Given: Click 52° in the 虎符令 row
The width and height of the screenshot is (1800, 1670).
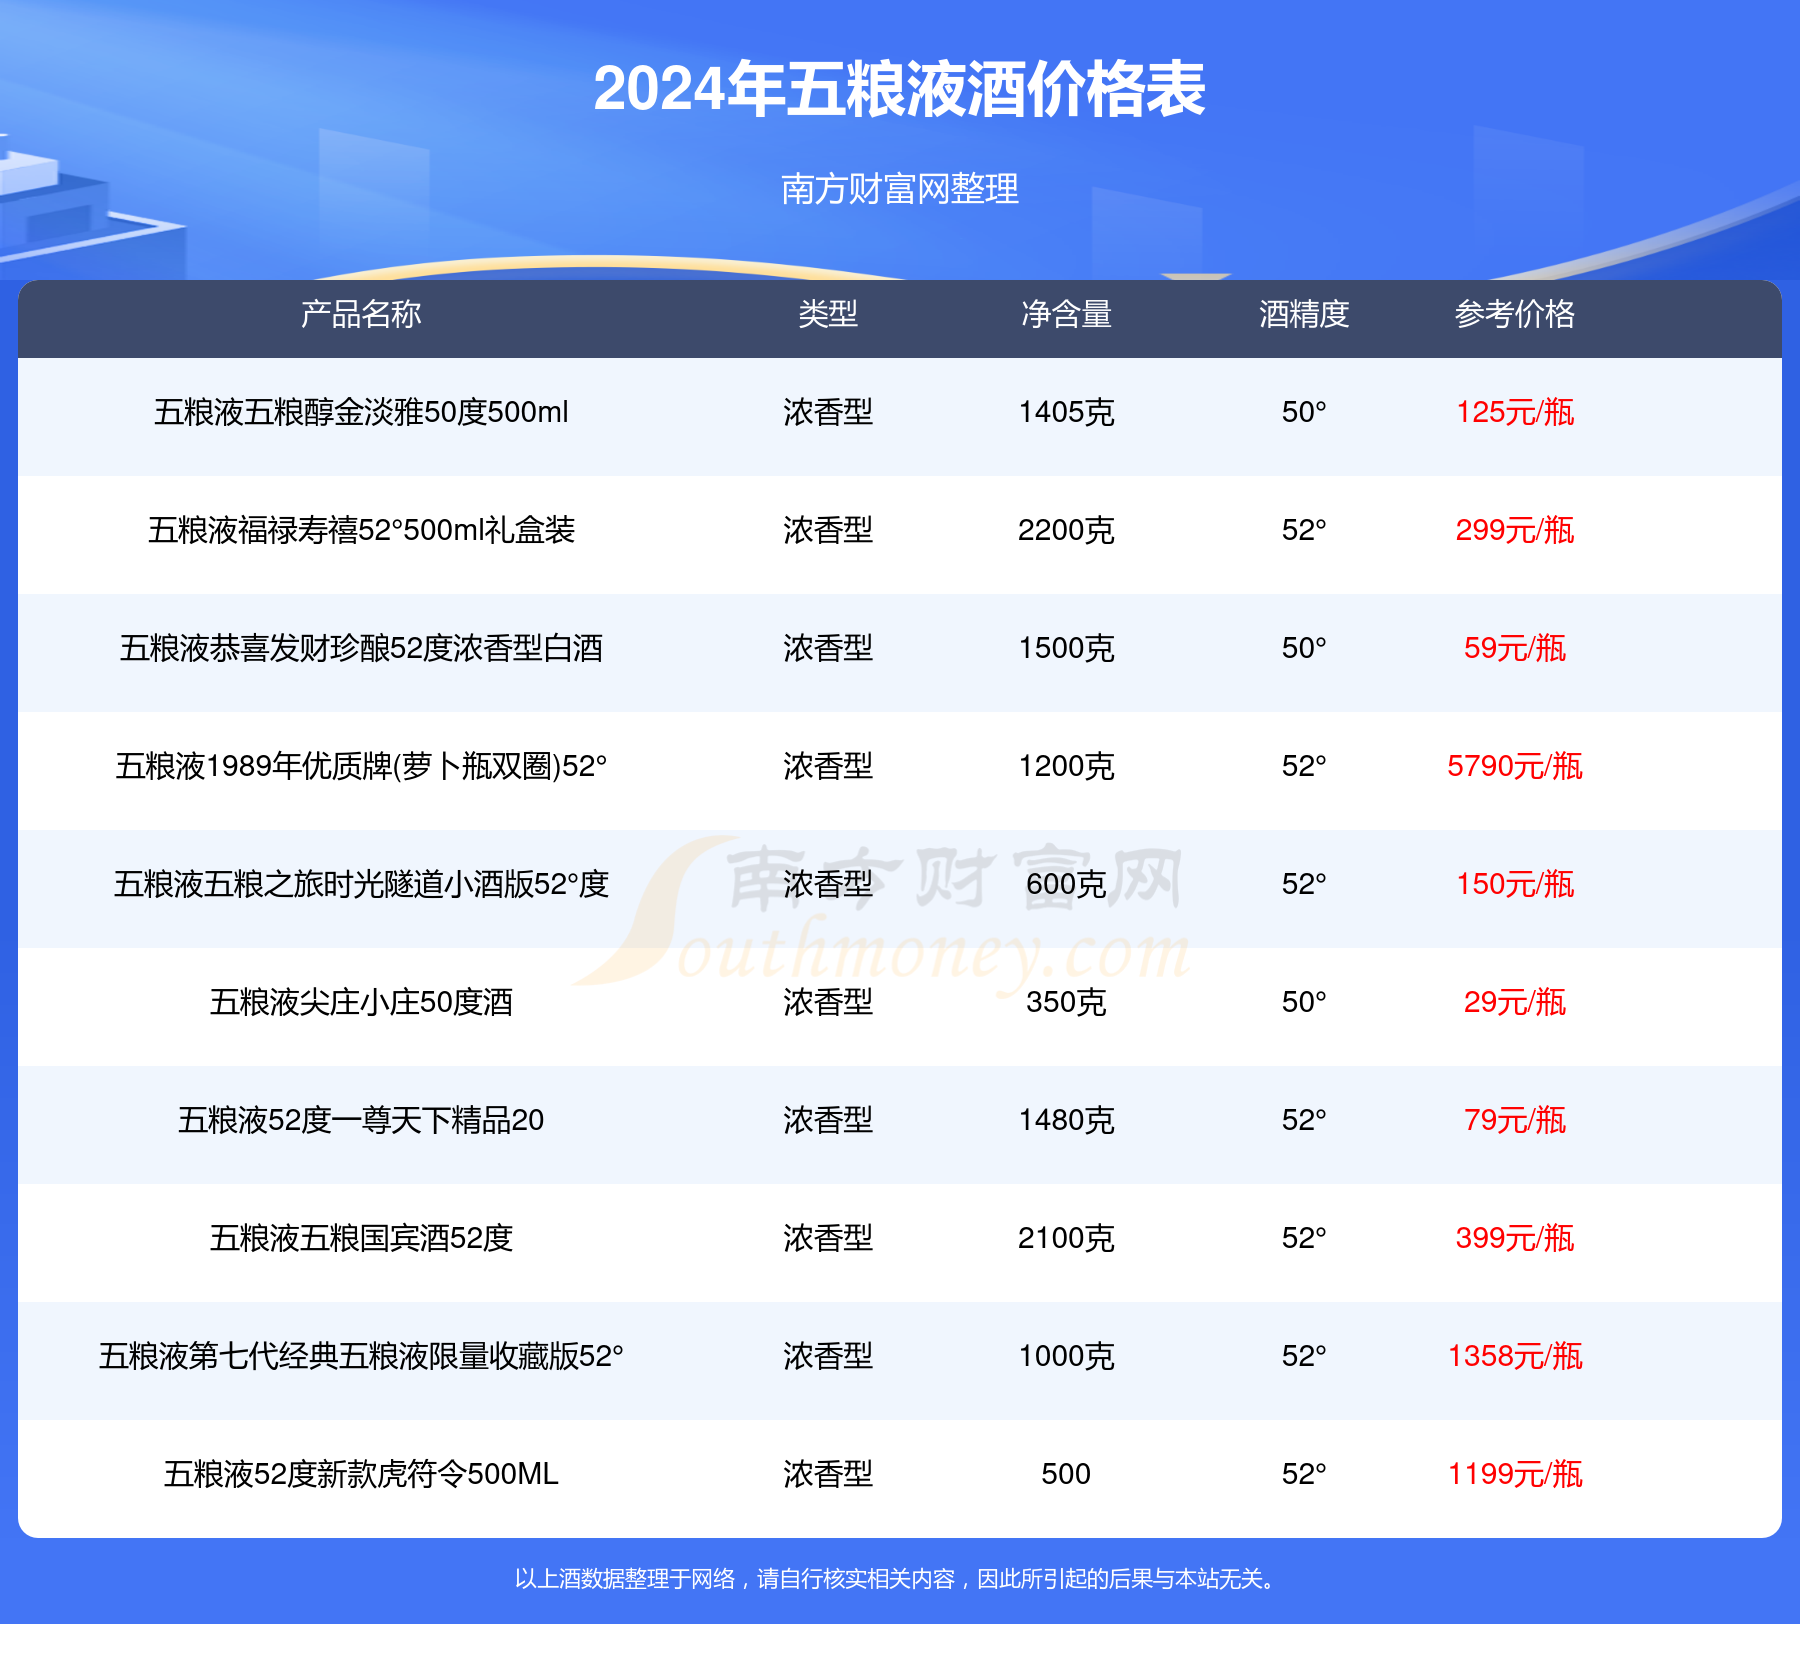Looking at the screenshot, I should tap(1304, 1474).
